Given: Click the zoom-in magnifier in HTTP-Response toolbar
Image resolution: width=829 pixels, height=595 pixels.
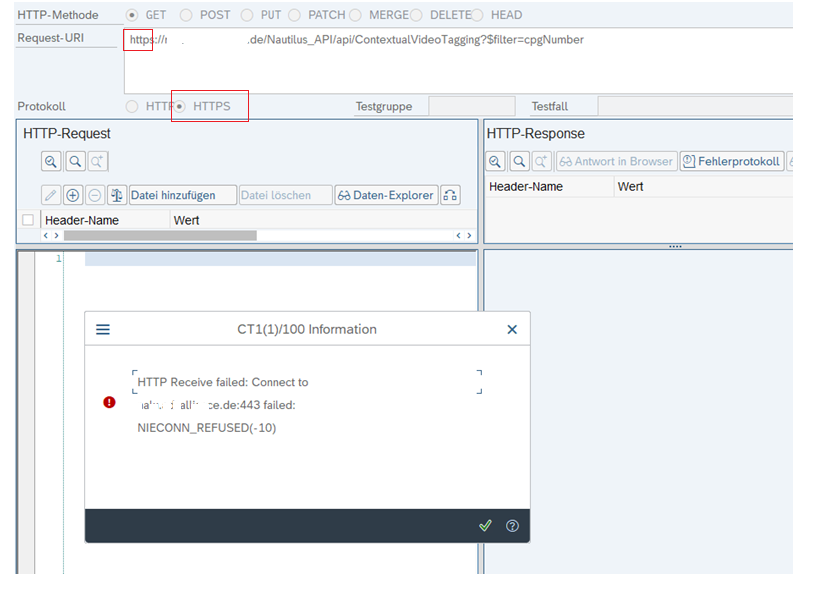Looking at the screenshot, I should pyautogui.click(x=495, y=161).
